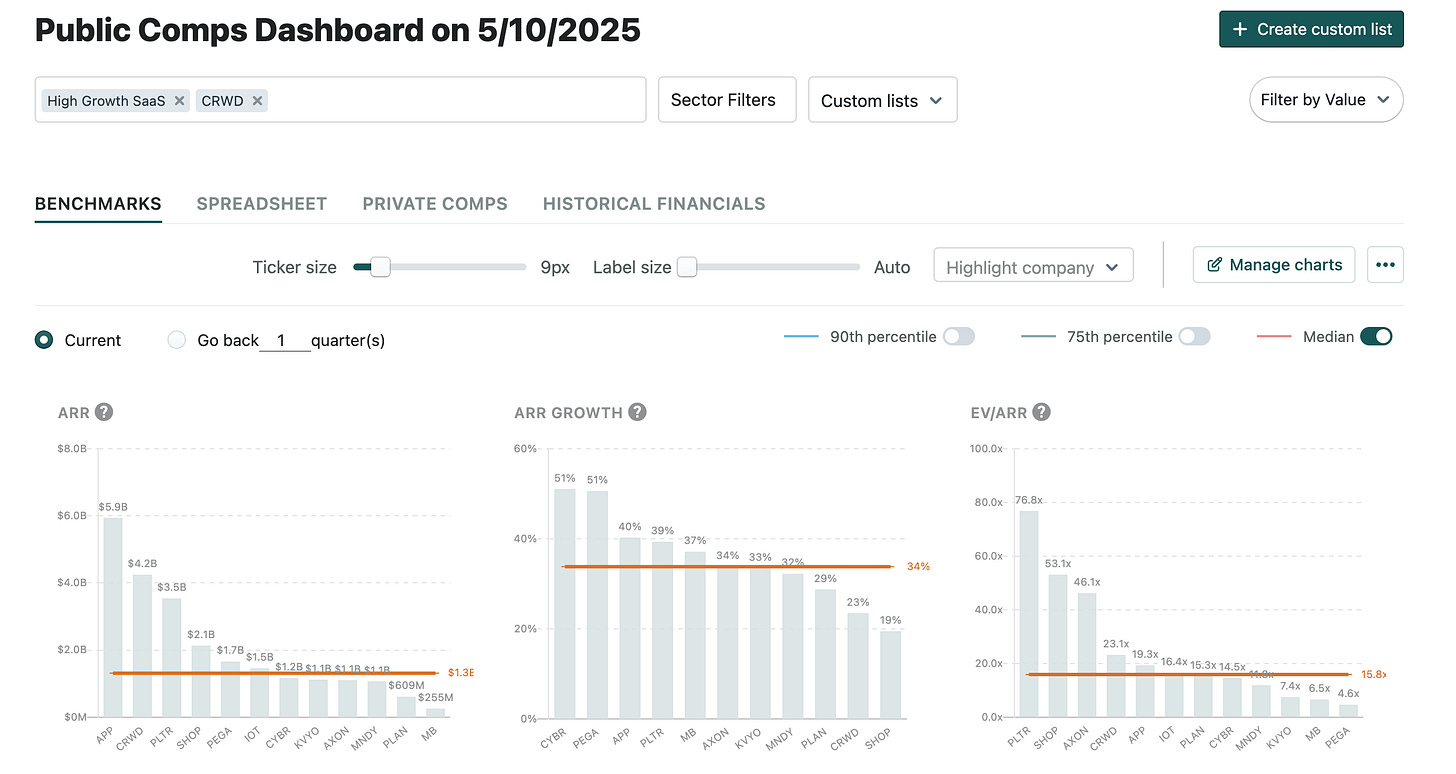This screenshot has width=1456, height=774.
Task: Open ARR chart help question icon
Action: tap(104, 412)
